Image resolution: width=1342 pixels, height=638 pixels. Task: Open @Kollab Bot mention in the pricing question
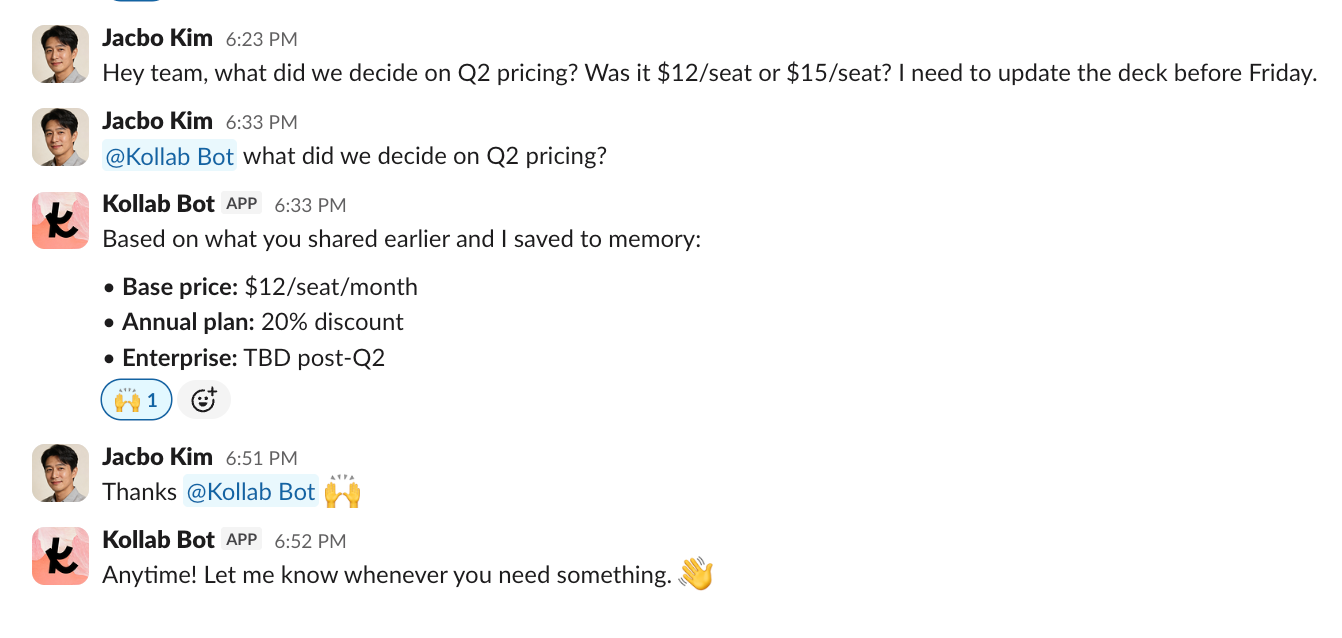[x=169, y=157]
